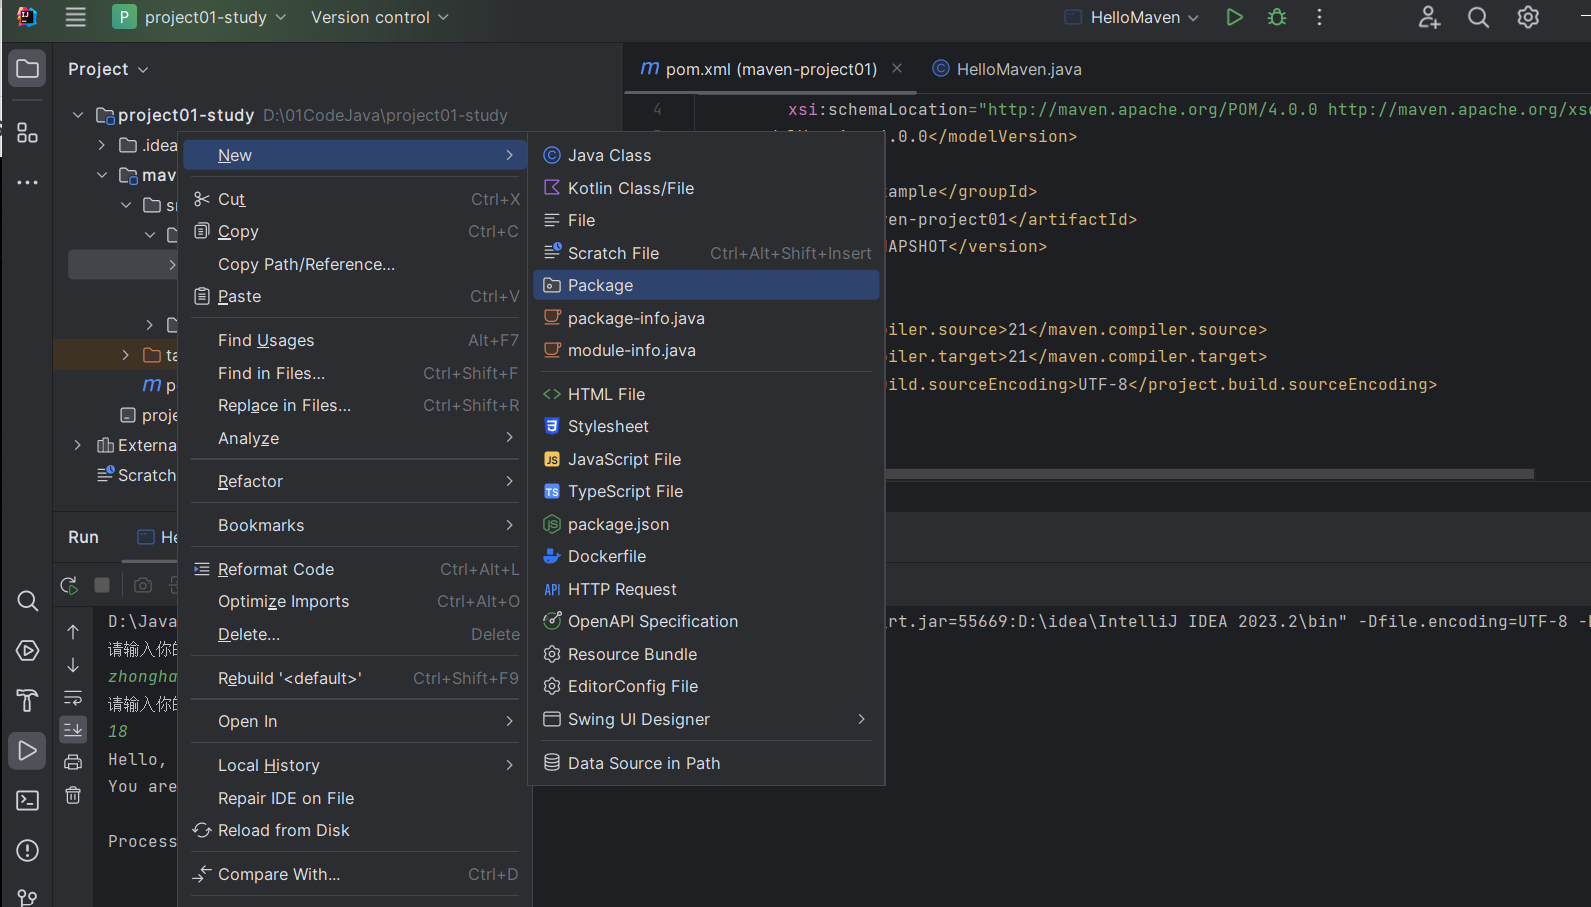
Task: Stop the running process
Action: tap(102, 585)
